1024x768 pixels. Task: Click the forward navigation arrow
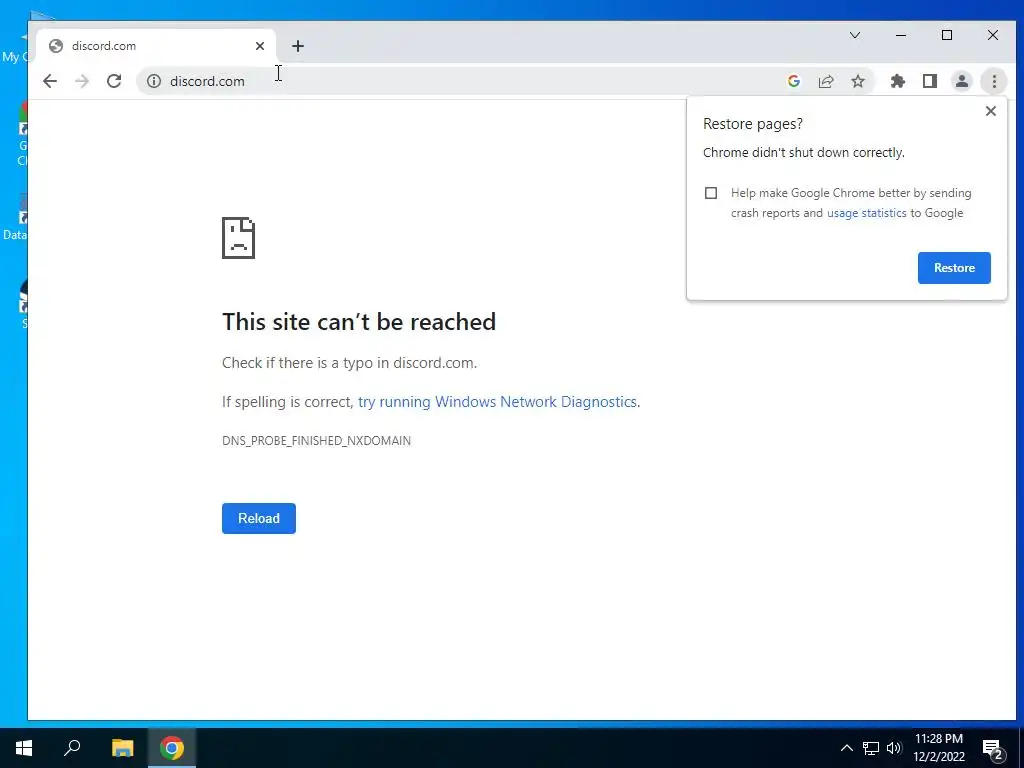[82, 81]
